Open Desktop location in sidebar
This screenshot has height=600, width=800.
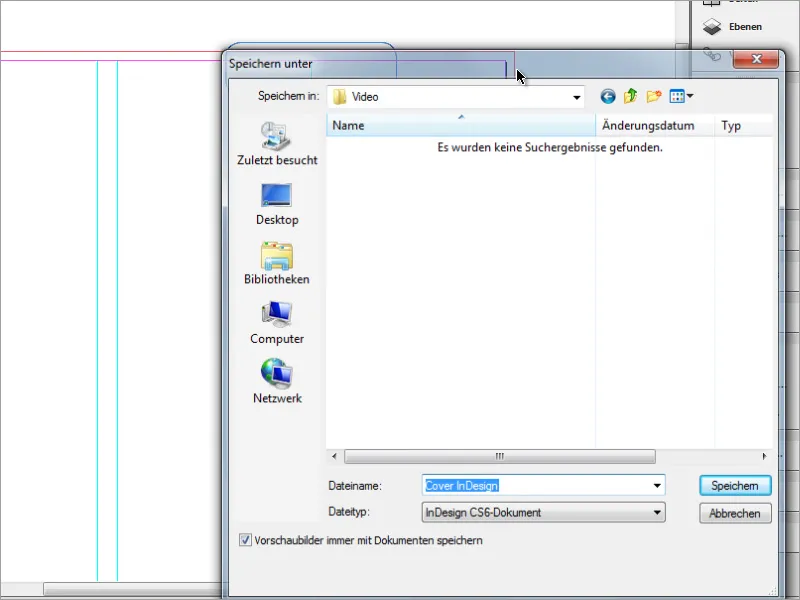(x=277, y=204)
